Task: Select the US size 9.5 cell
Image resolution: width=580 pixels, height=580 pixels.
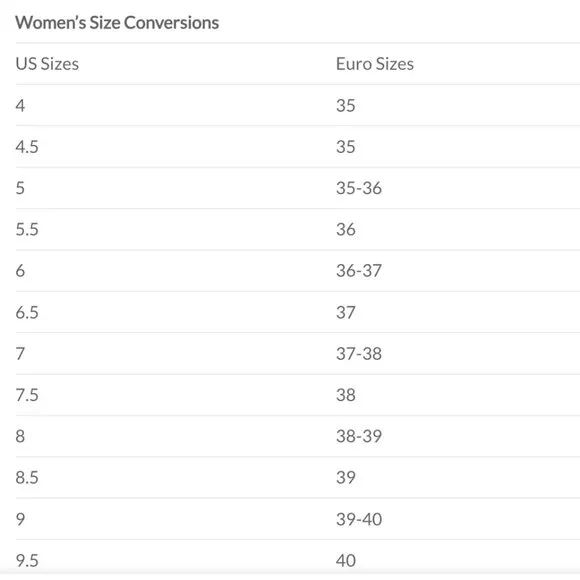Action: [27, 561]
